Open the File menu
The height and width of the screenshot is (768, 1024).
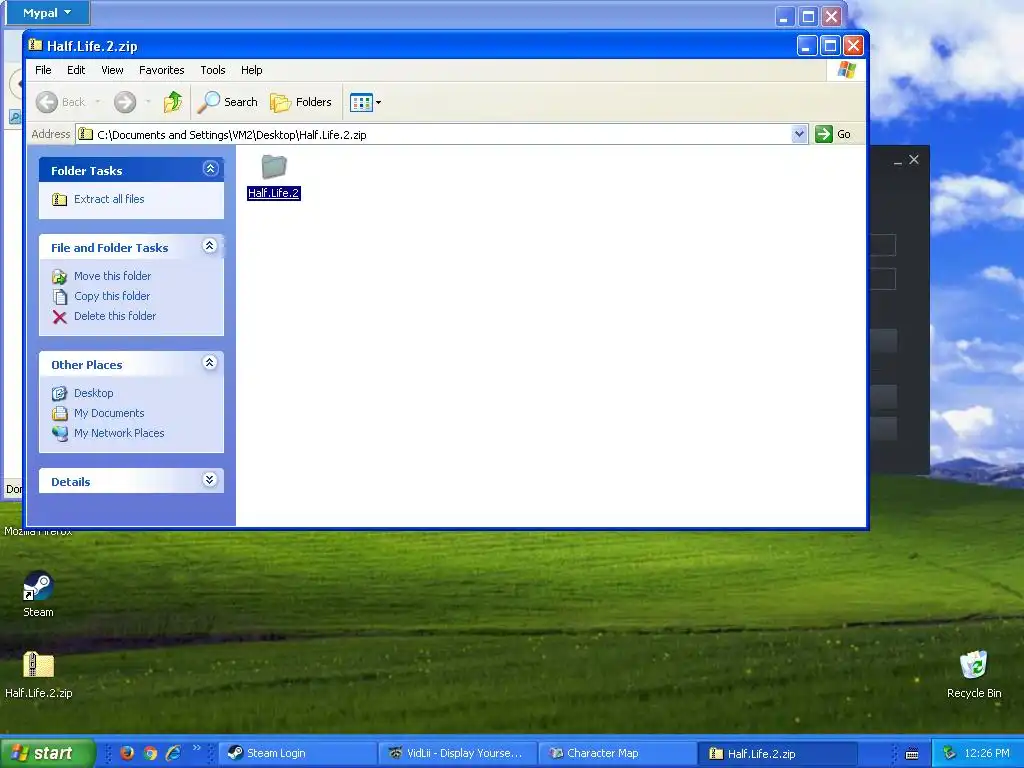pos(43,70)
